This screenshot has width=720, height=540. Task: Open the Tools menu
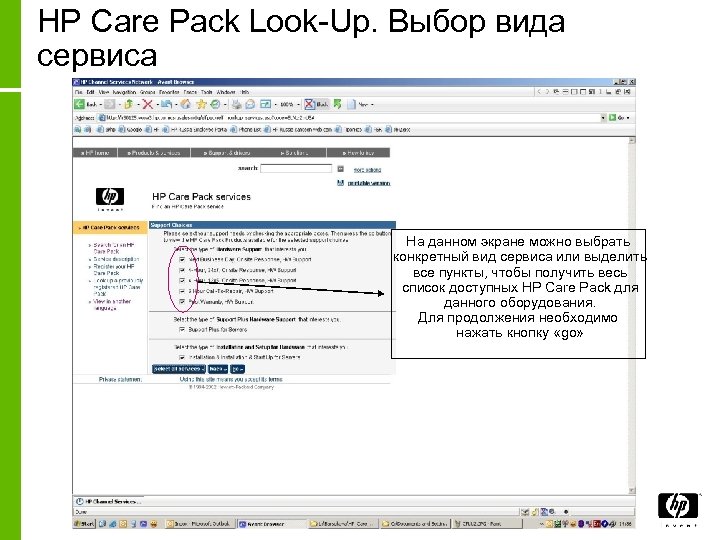pos(207,92)
